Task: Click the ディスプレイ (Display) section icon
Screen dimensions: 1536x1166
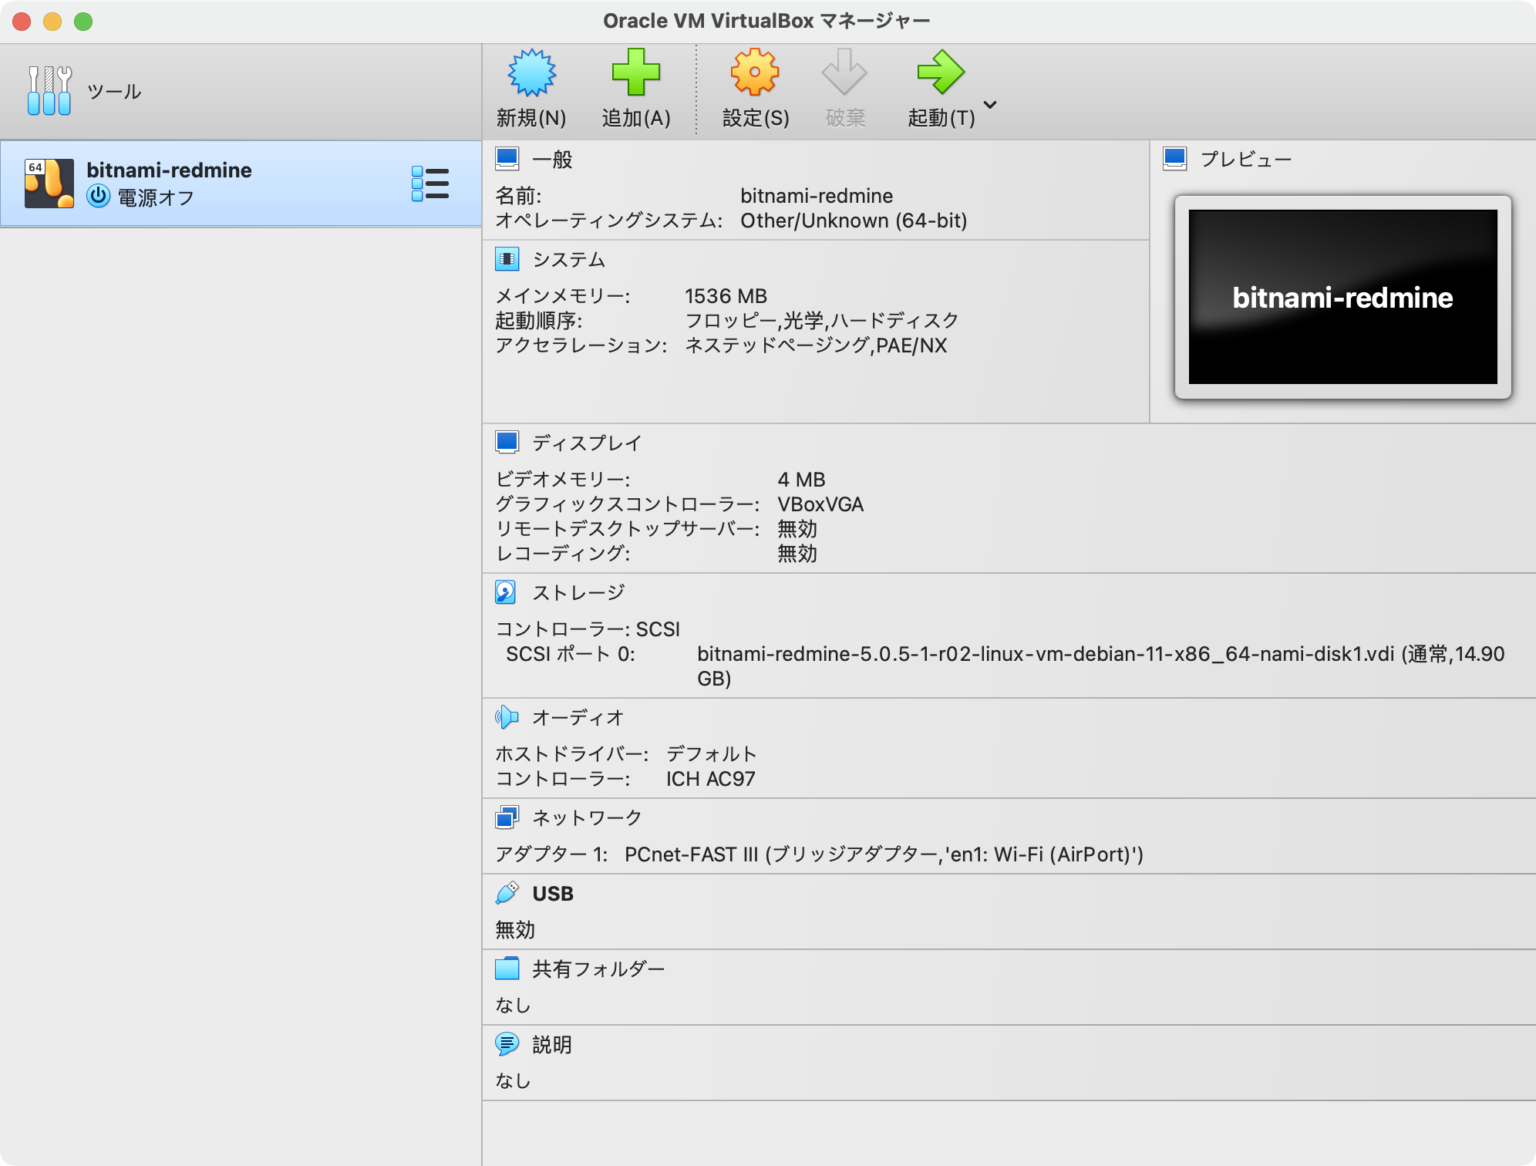Action: (508, 442)
